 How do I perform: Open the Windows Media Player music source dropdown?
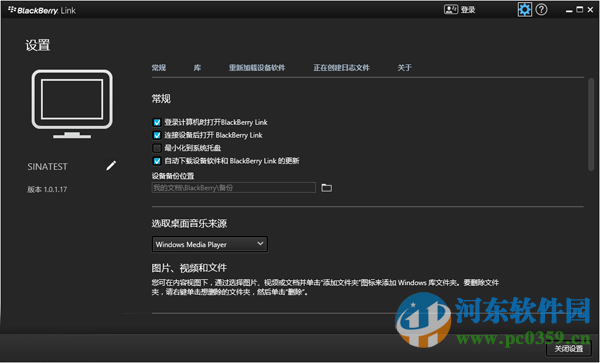pyautogui.click(x=210, y=244)
